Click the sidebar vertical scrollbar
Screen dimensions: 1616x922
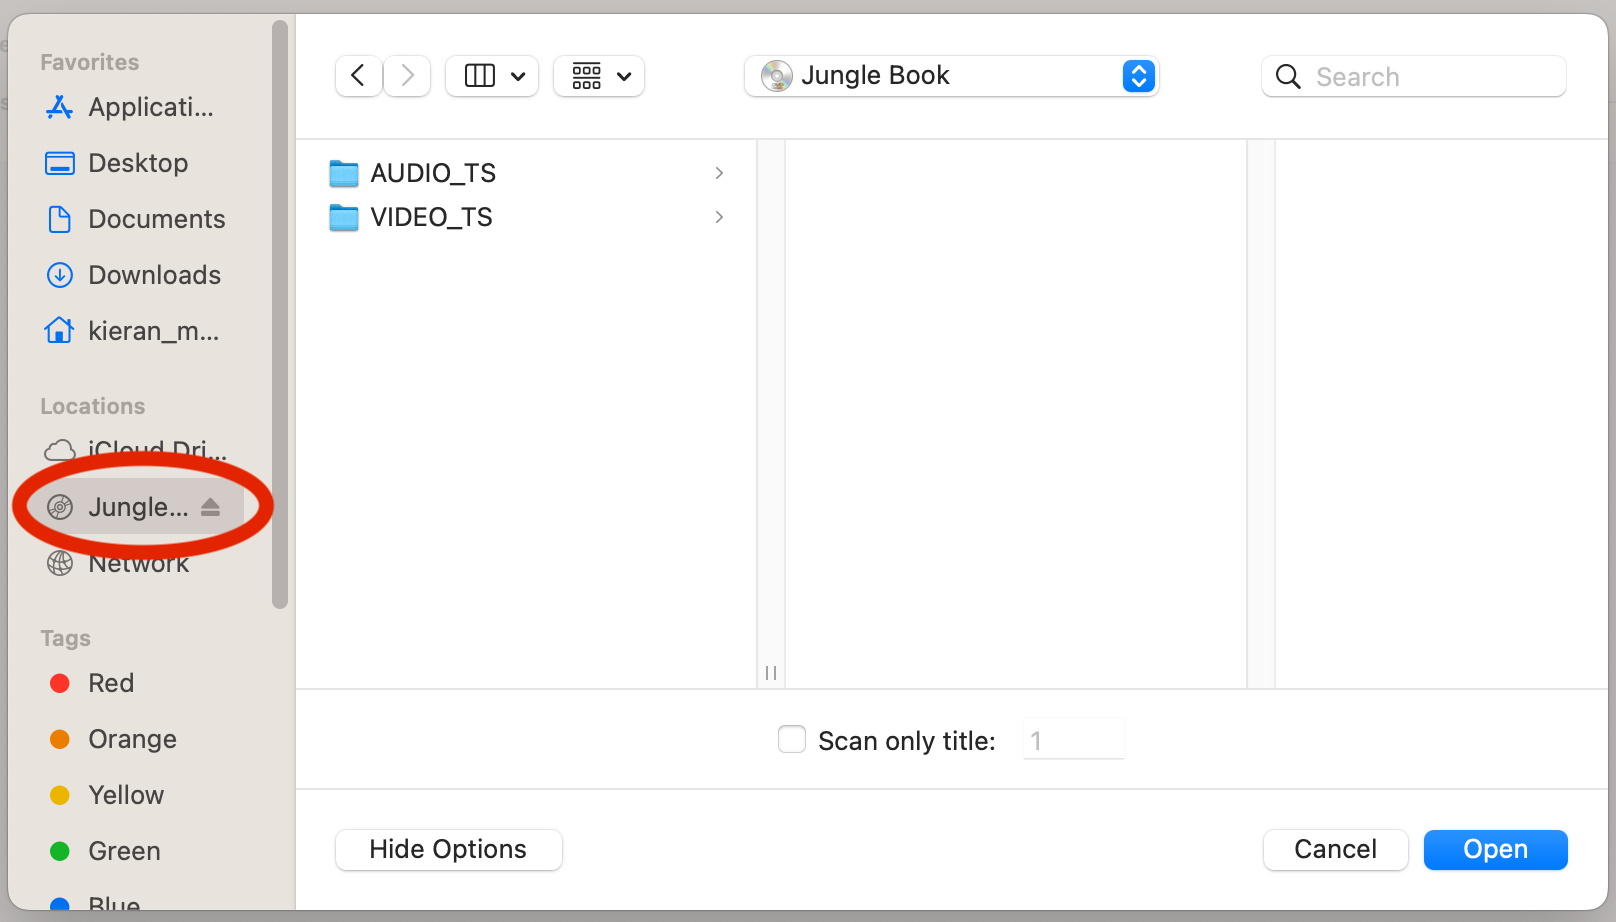point(280,314)
